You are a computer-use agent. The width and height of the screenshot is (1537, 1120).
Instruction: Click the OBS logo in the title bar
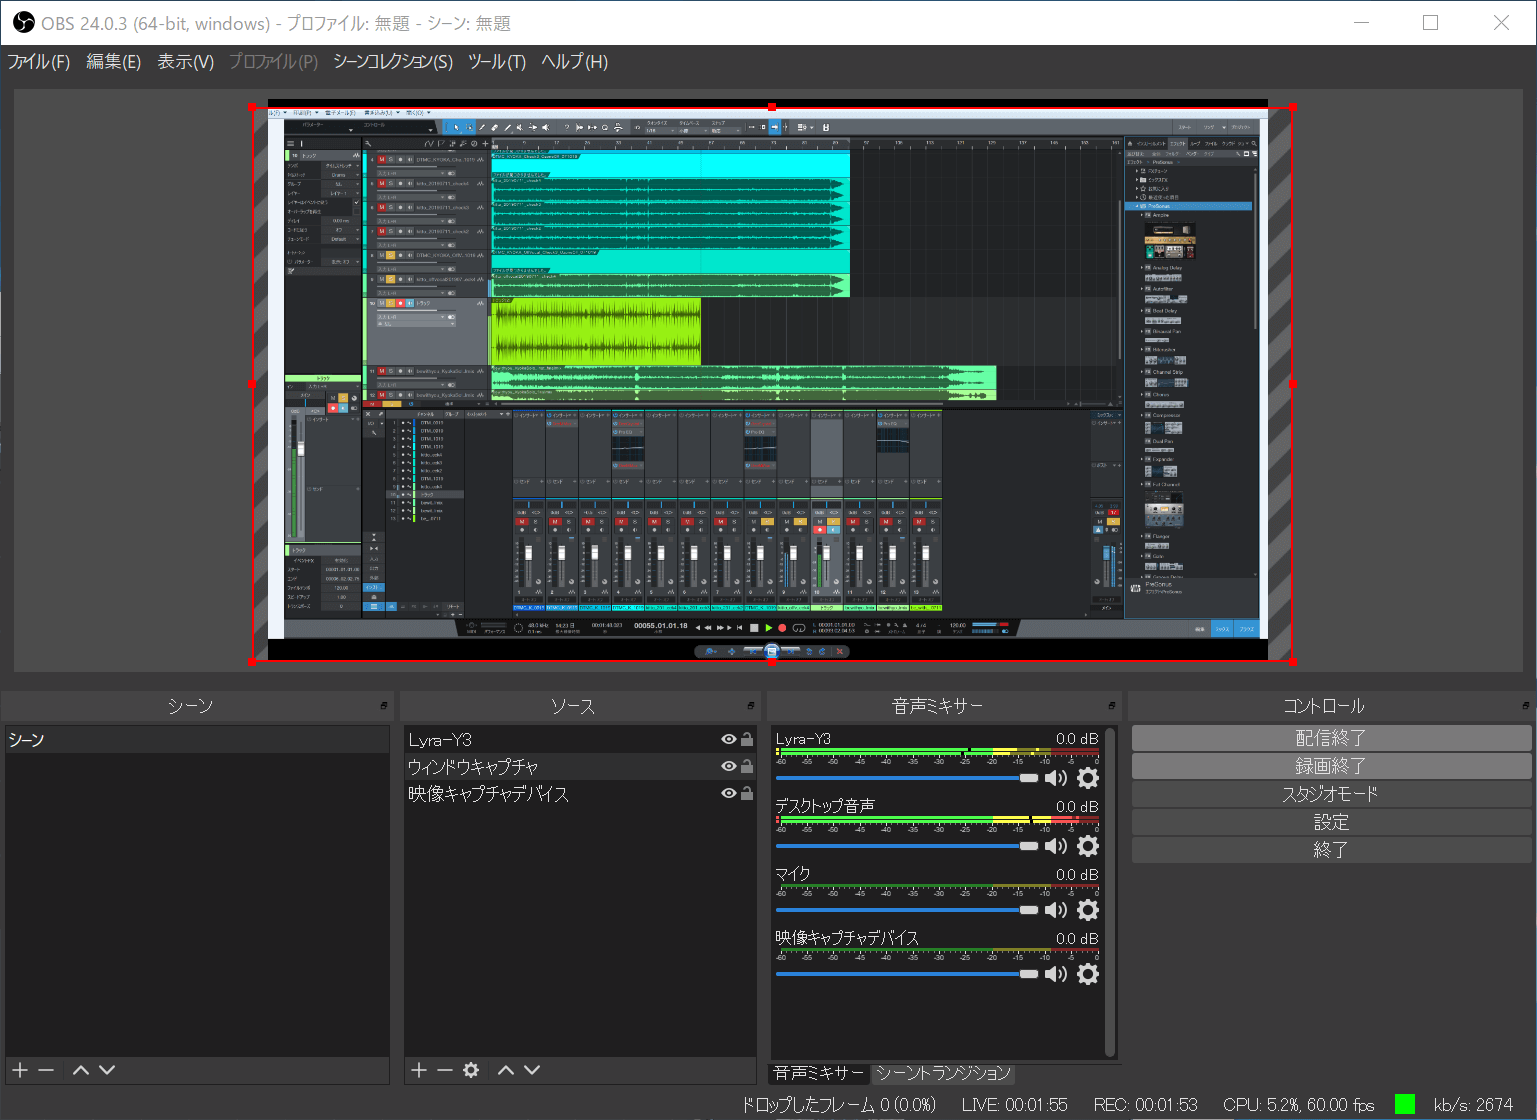[24, 22]
